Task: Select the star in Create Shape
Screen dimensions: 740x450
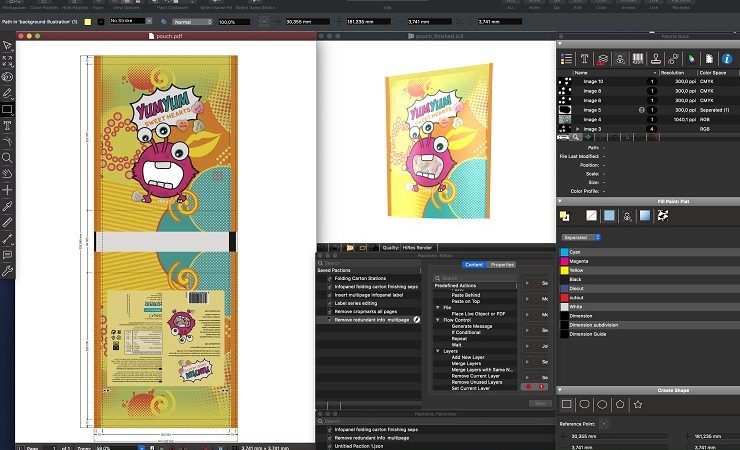Action: point(638,404)
